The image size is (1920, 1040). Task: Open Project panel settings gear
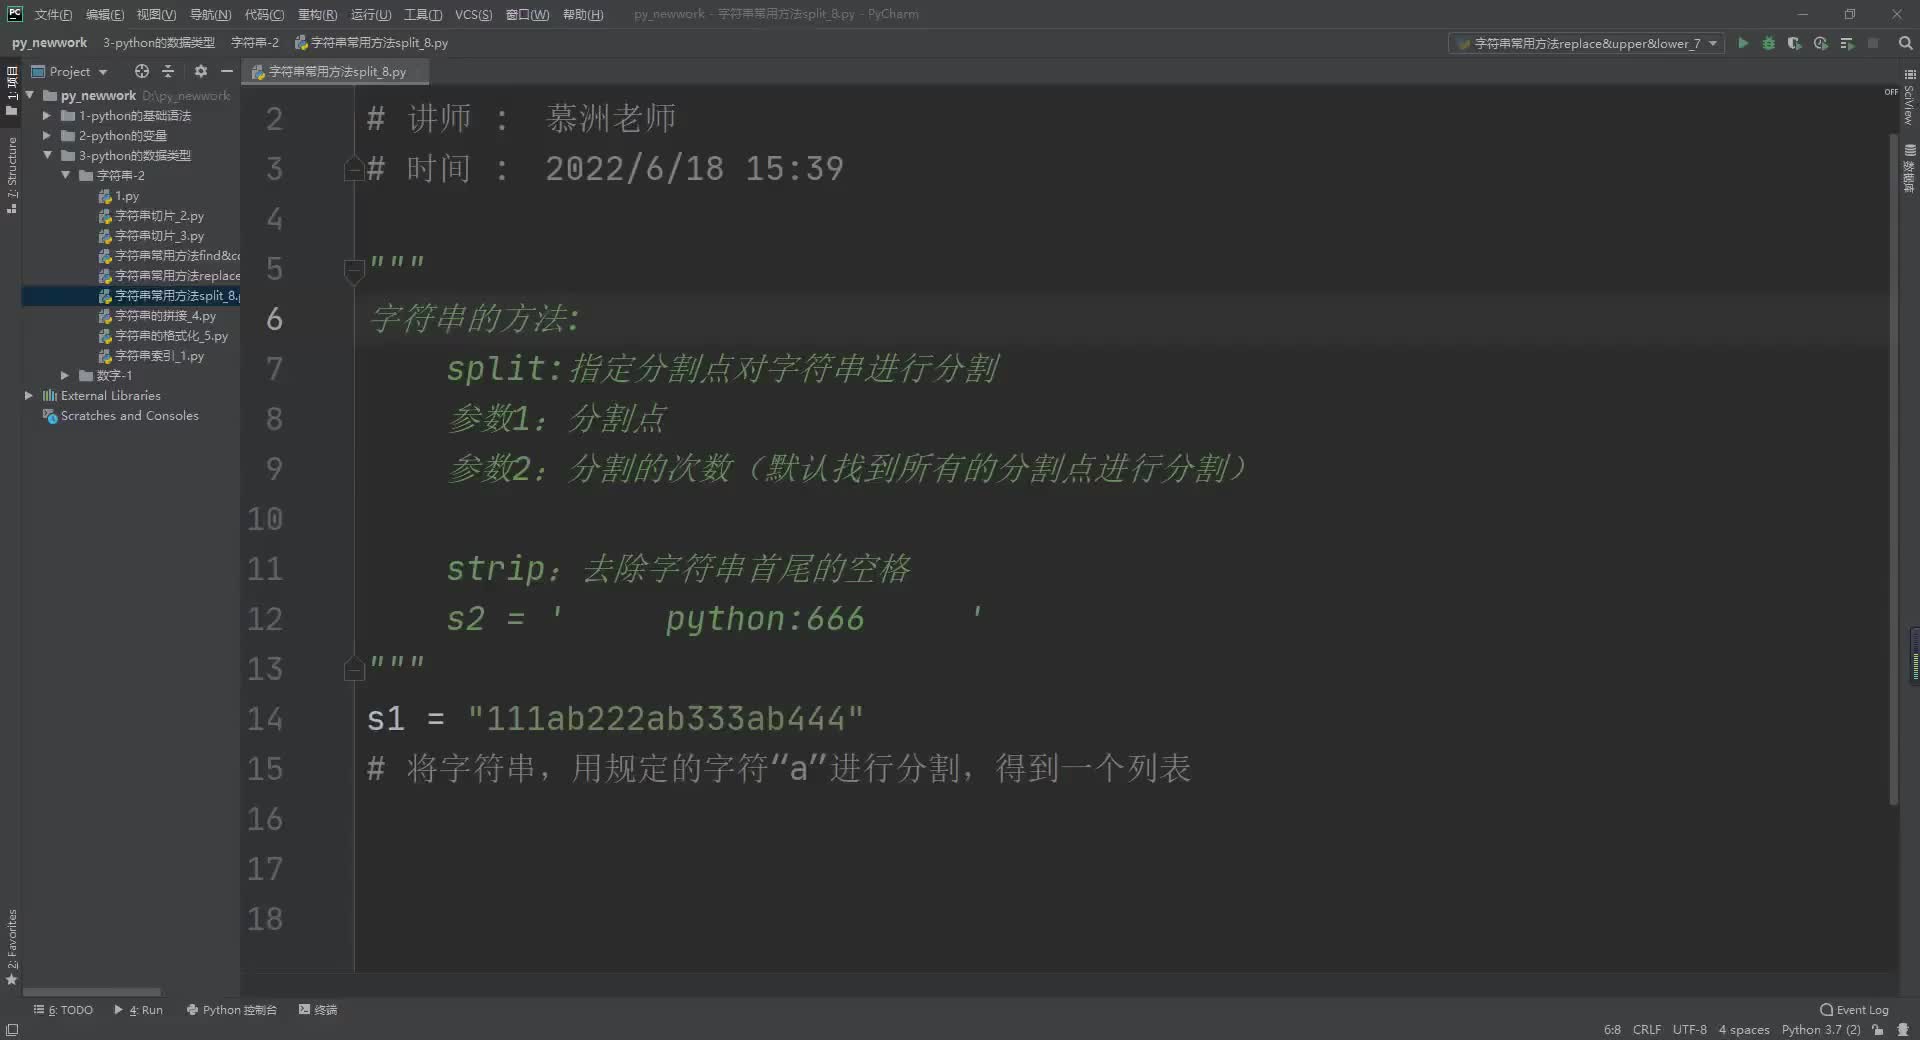pyautogui.click(x=200, y=71)
